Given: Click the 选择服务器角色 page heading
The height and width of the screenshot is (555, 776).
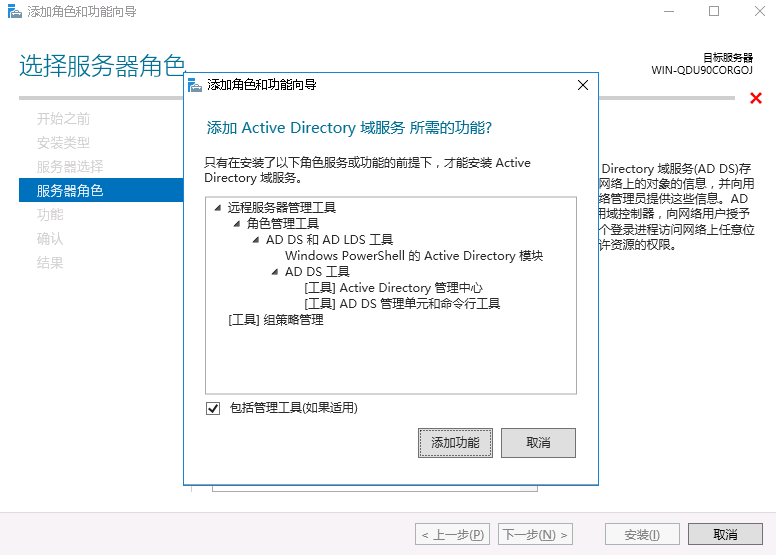Looking at the screenshot, I should pyautogui.click(x=102, y=66).
